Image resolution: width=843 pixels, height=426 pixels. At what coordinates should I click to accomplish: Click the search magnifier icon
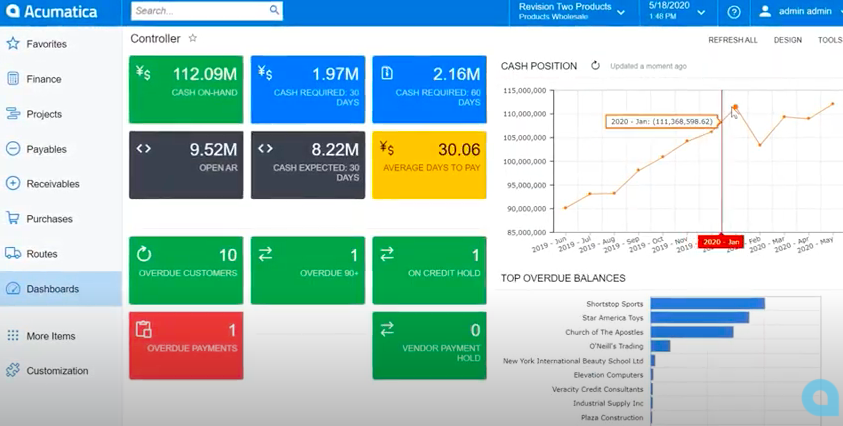pyautogui.click(x=274, y=10)
